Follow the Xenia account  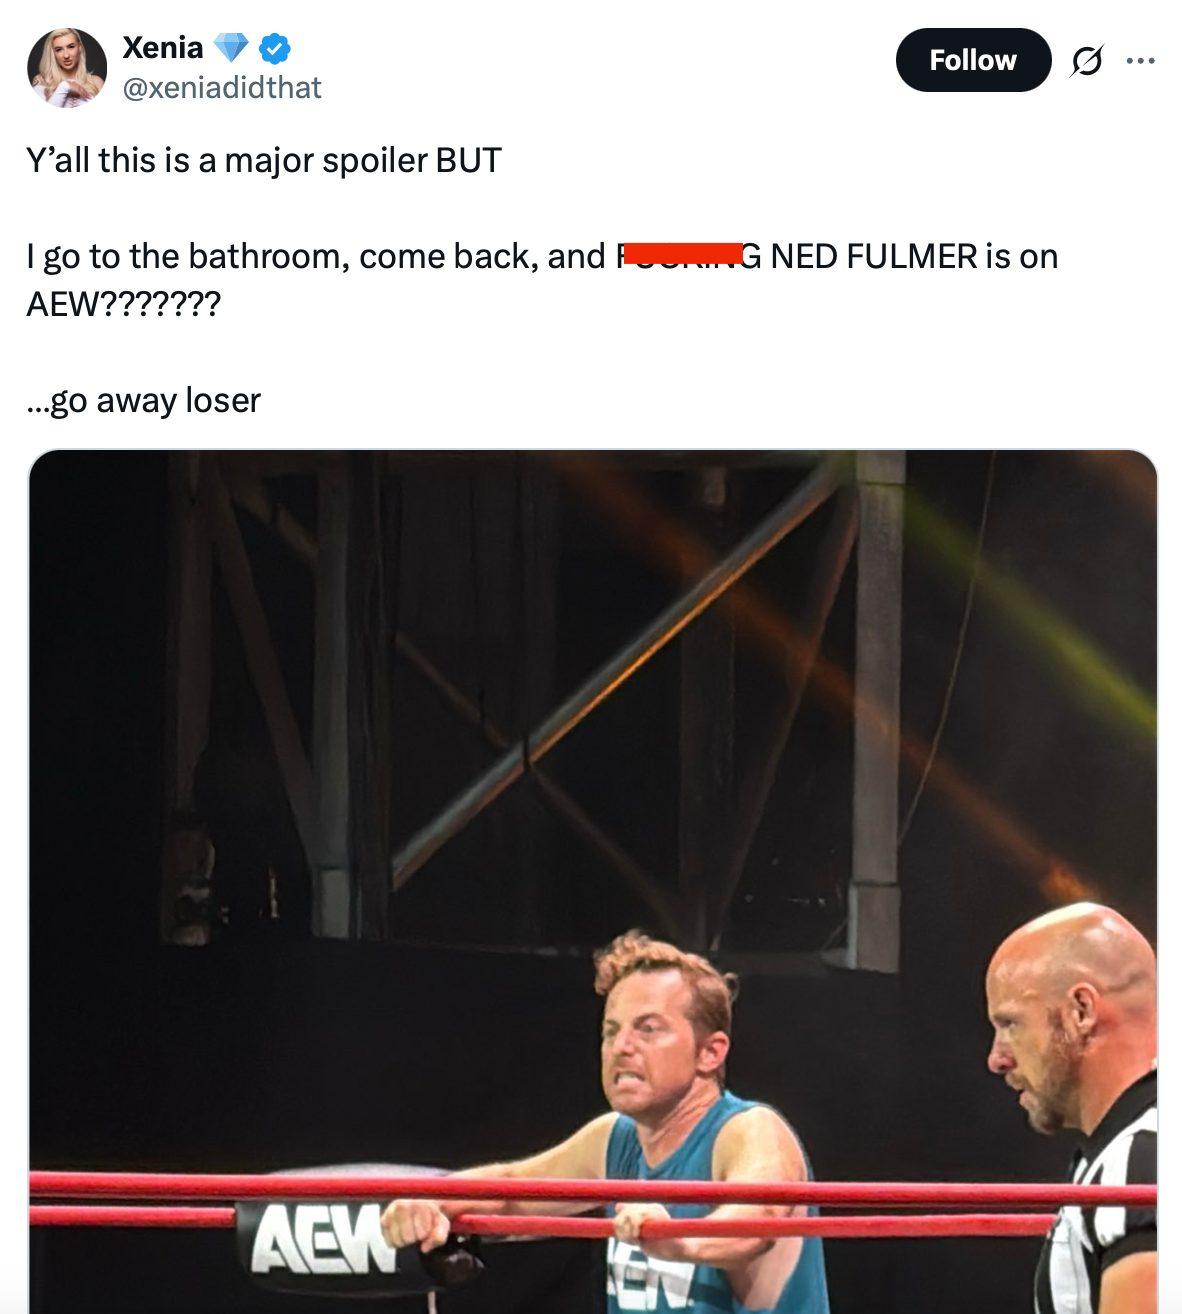pos(973,60)
